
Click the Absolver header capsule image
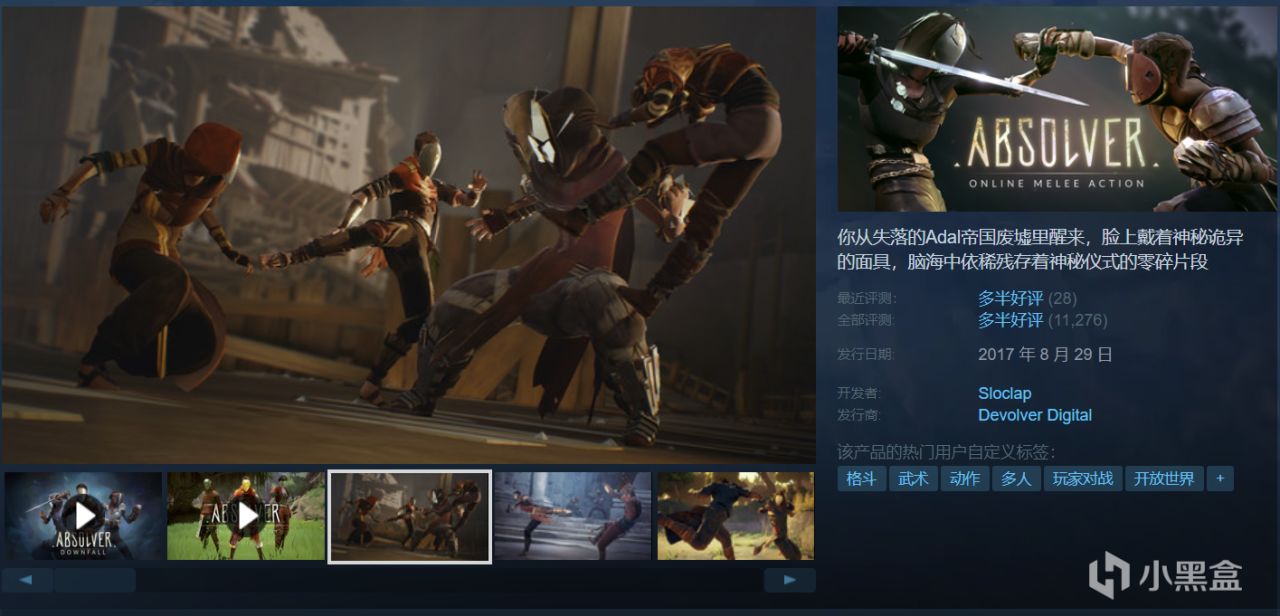[1057, 109]
